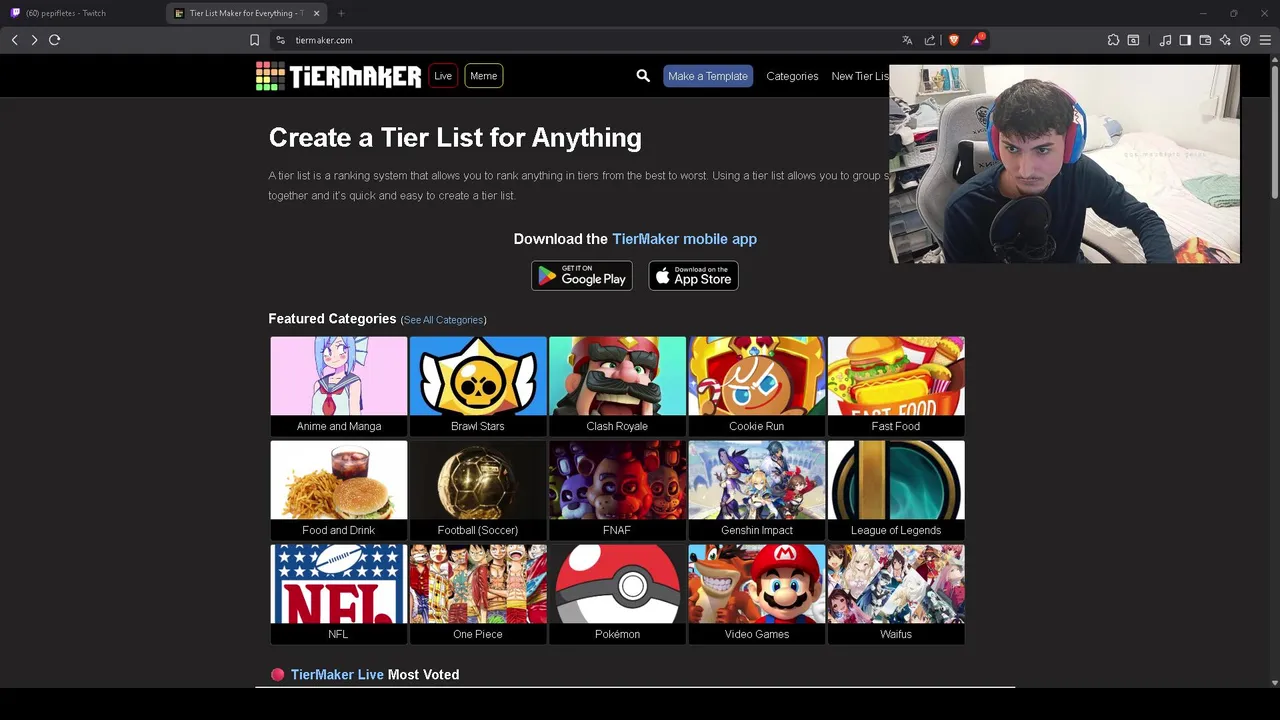
Task: Open Brave Rewards triangle icon
Action: (x=977, y=40)
